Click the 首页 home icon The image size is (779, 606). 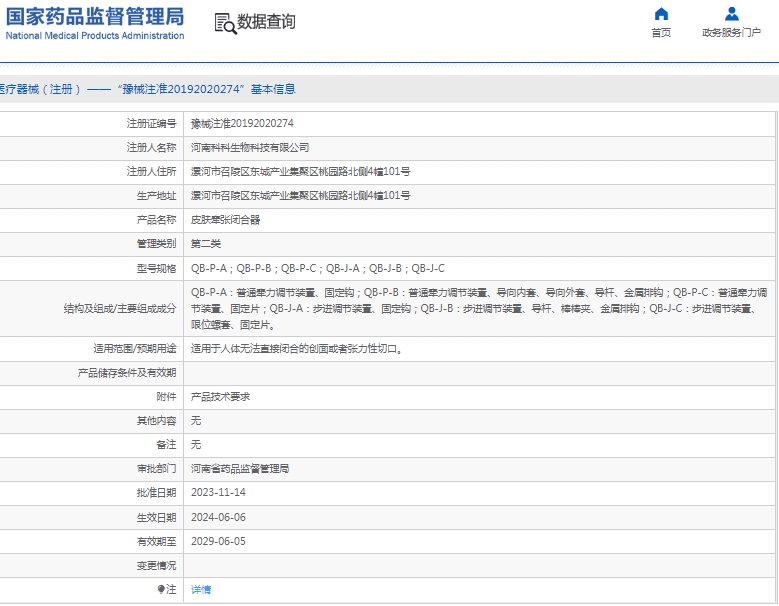tap(661, 13)
